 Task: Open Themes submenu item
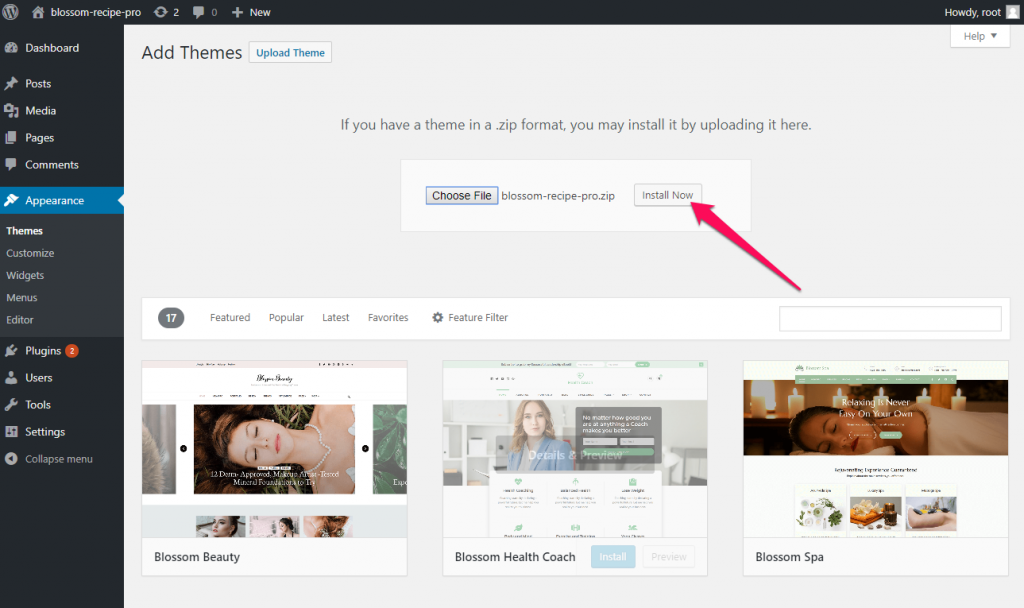(24, 231)
